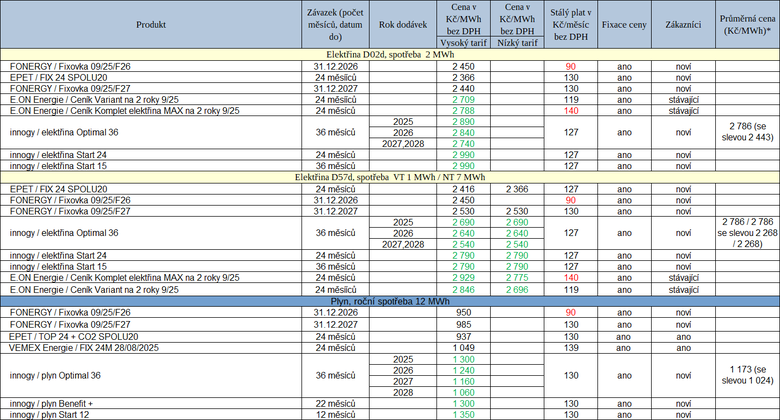Select the 'Vysoký tarif' subheader
Screen dimensions: 780x420
coord(464,43)
